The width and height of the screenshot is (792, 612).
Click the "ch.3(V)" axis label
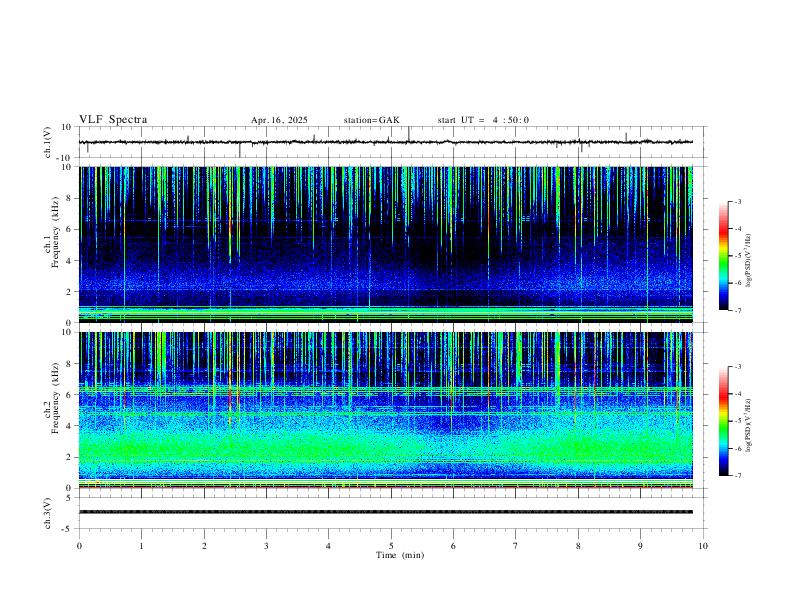pos(48,514)
